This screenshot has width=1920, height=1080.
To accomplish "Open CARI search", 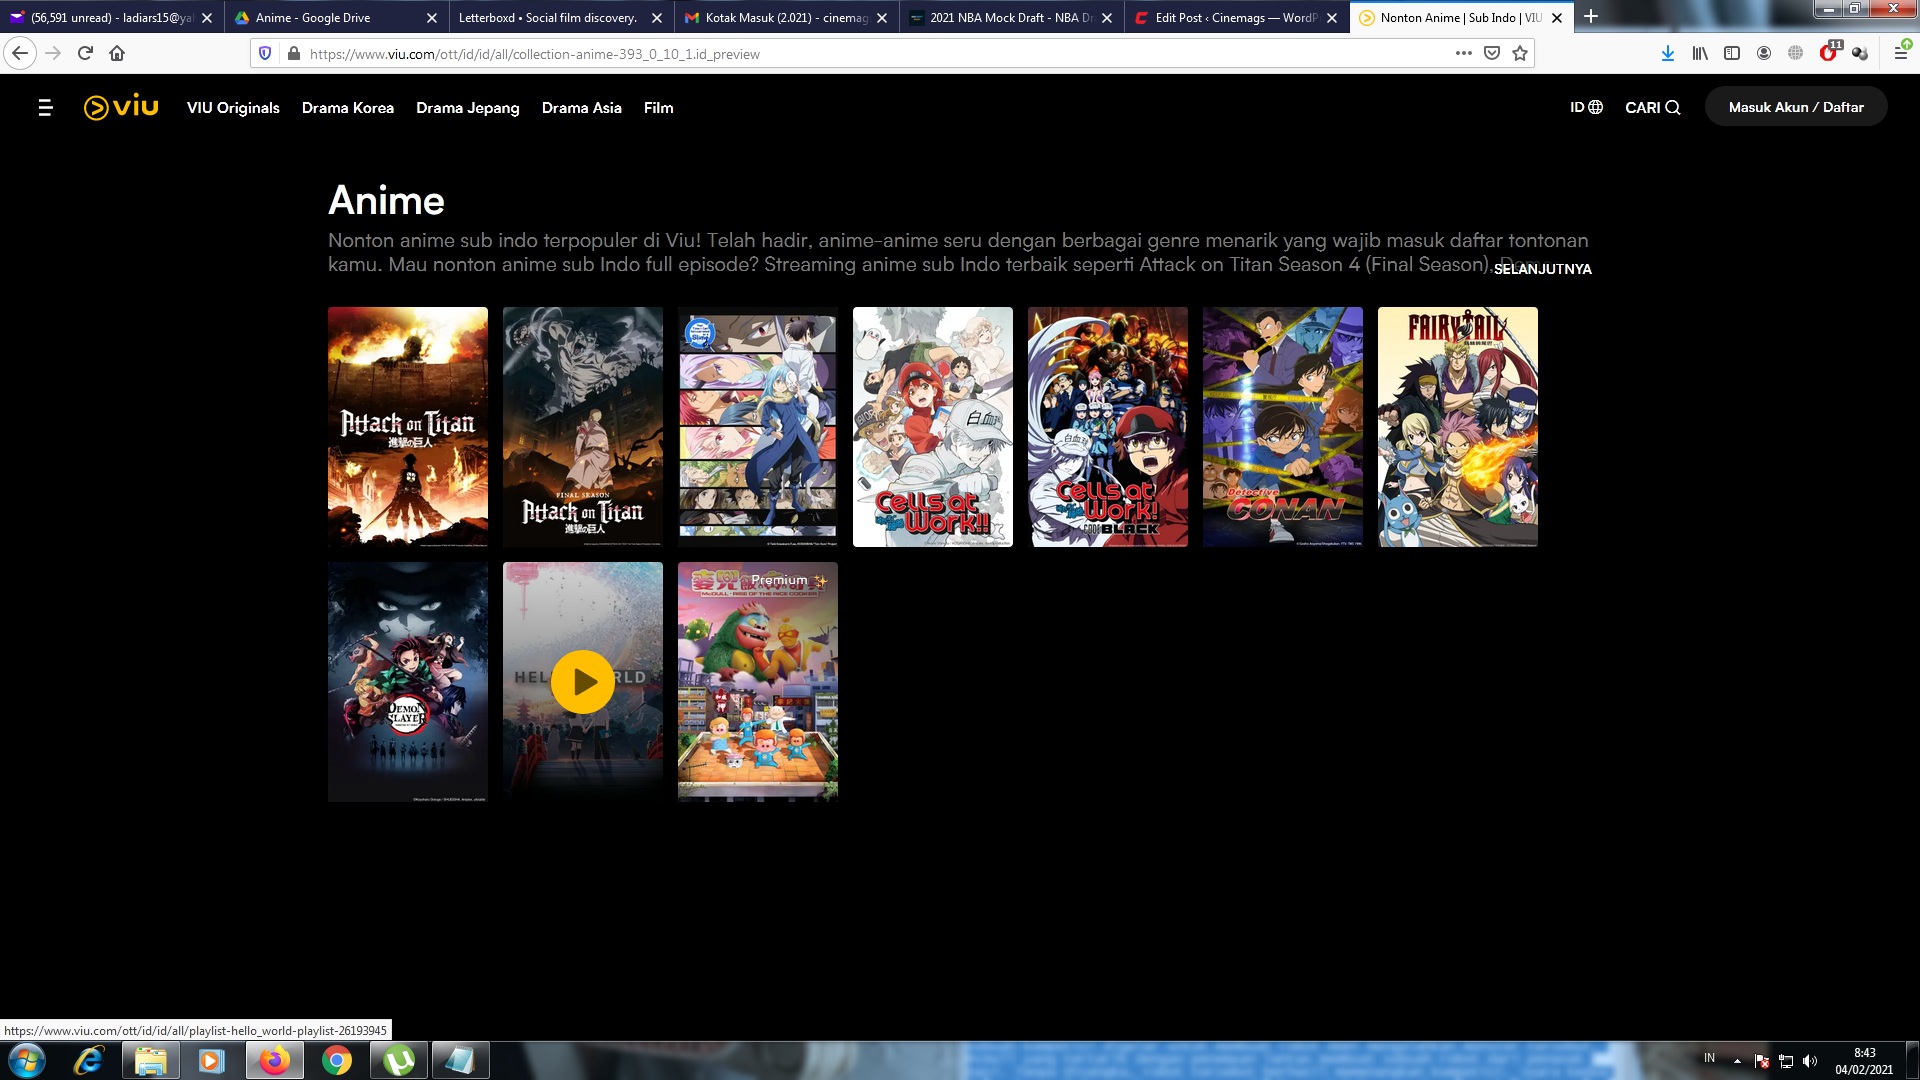I will 1652,107.
